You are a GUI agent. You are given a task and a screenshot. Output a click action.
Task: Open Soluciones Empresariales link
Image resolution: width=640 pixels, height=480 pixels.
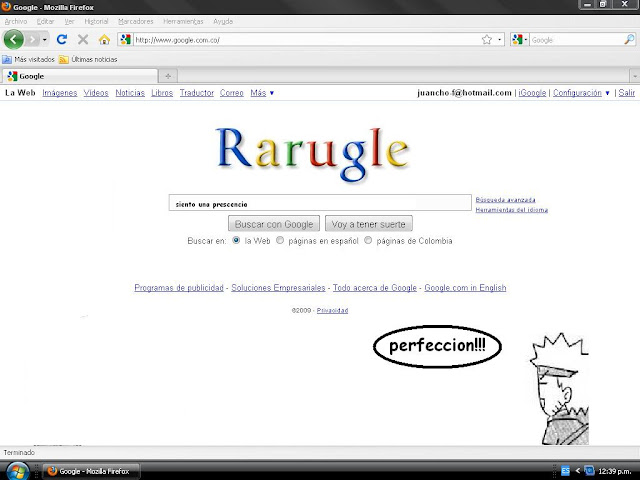pyautogui.click(x=278, y=288)
